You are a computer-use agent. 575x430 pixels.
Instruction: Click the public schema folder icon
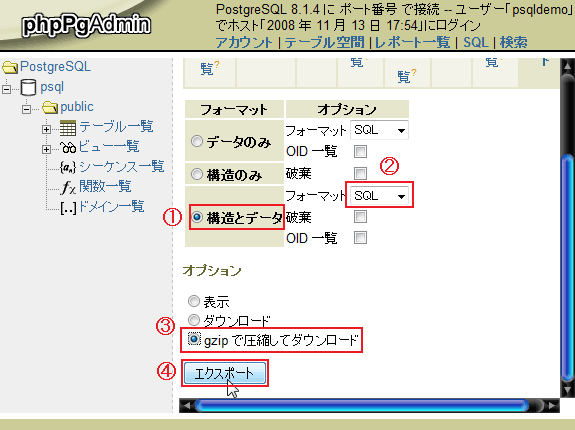coord(50,107)
